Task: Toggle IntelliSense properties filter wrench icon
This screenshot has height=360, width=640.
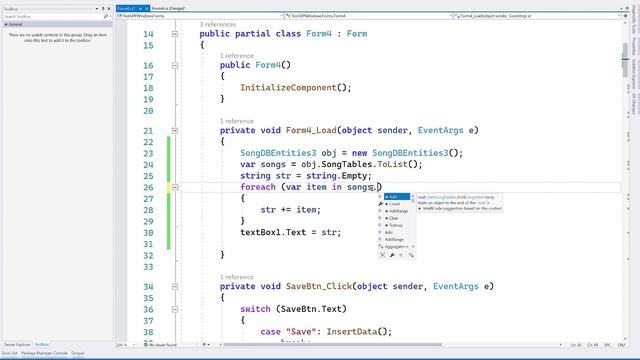Action: click(392, 255)
